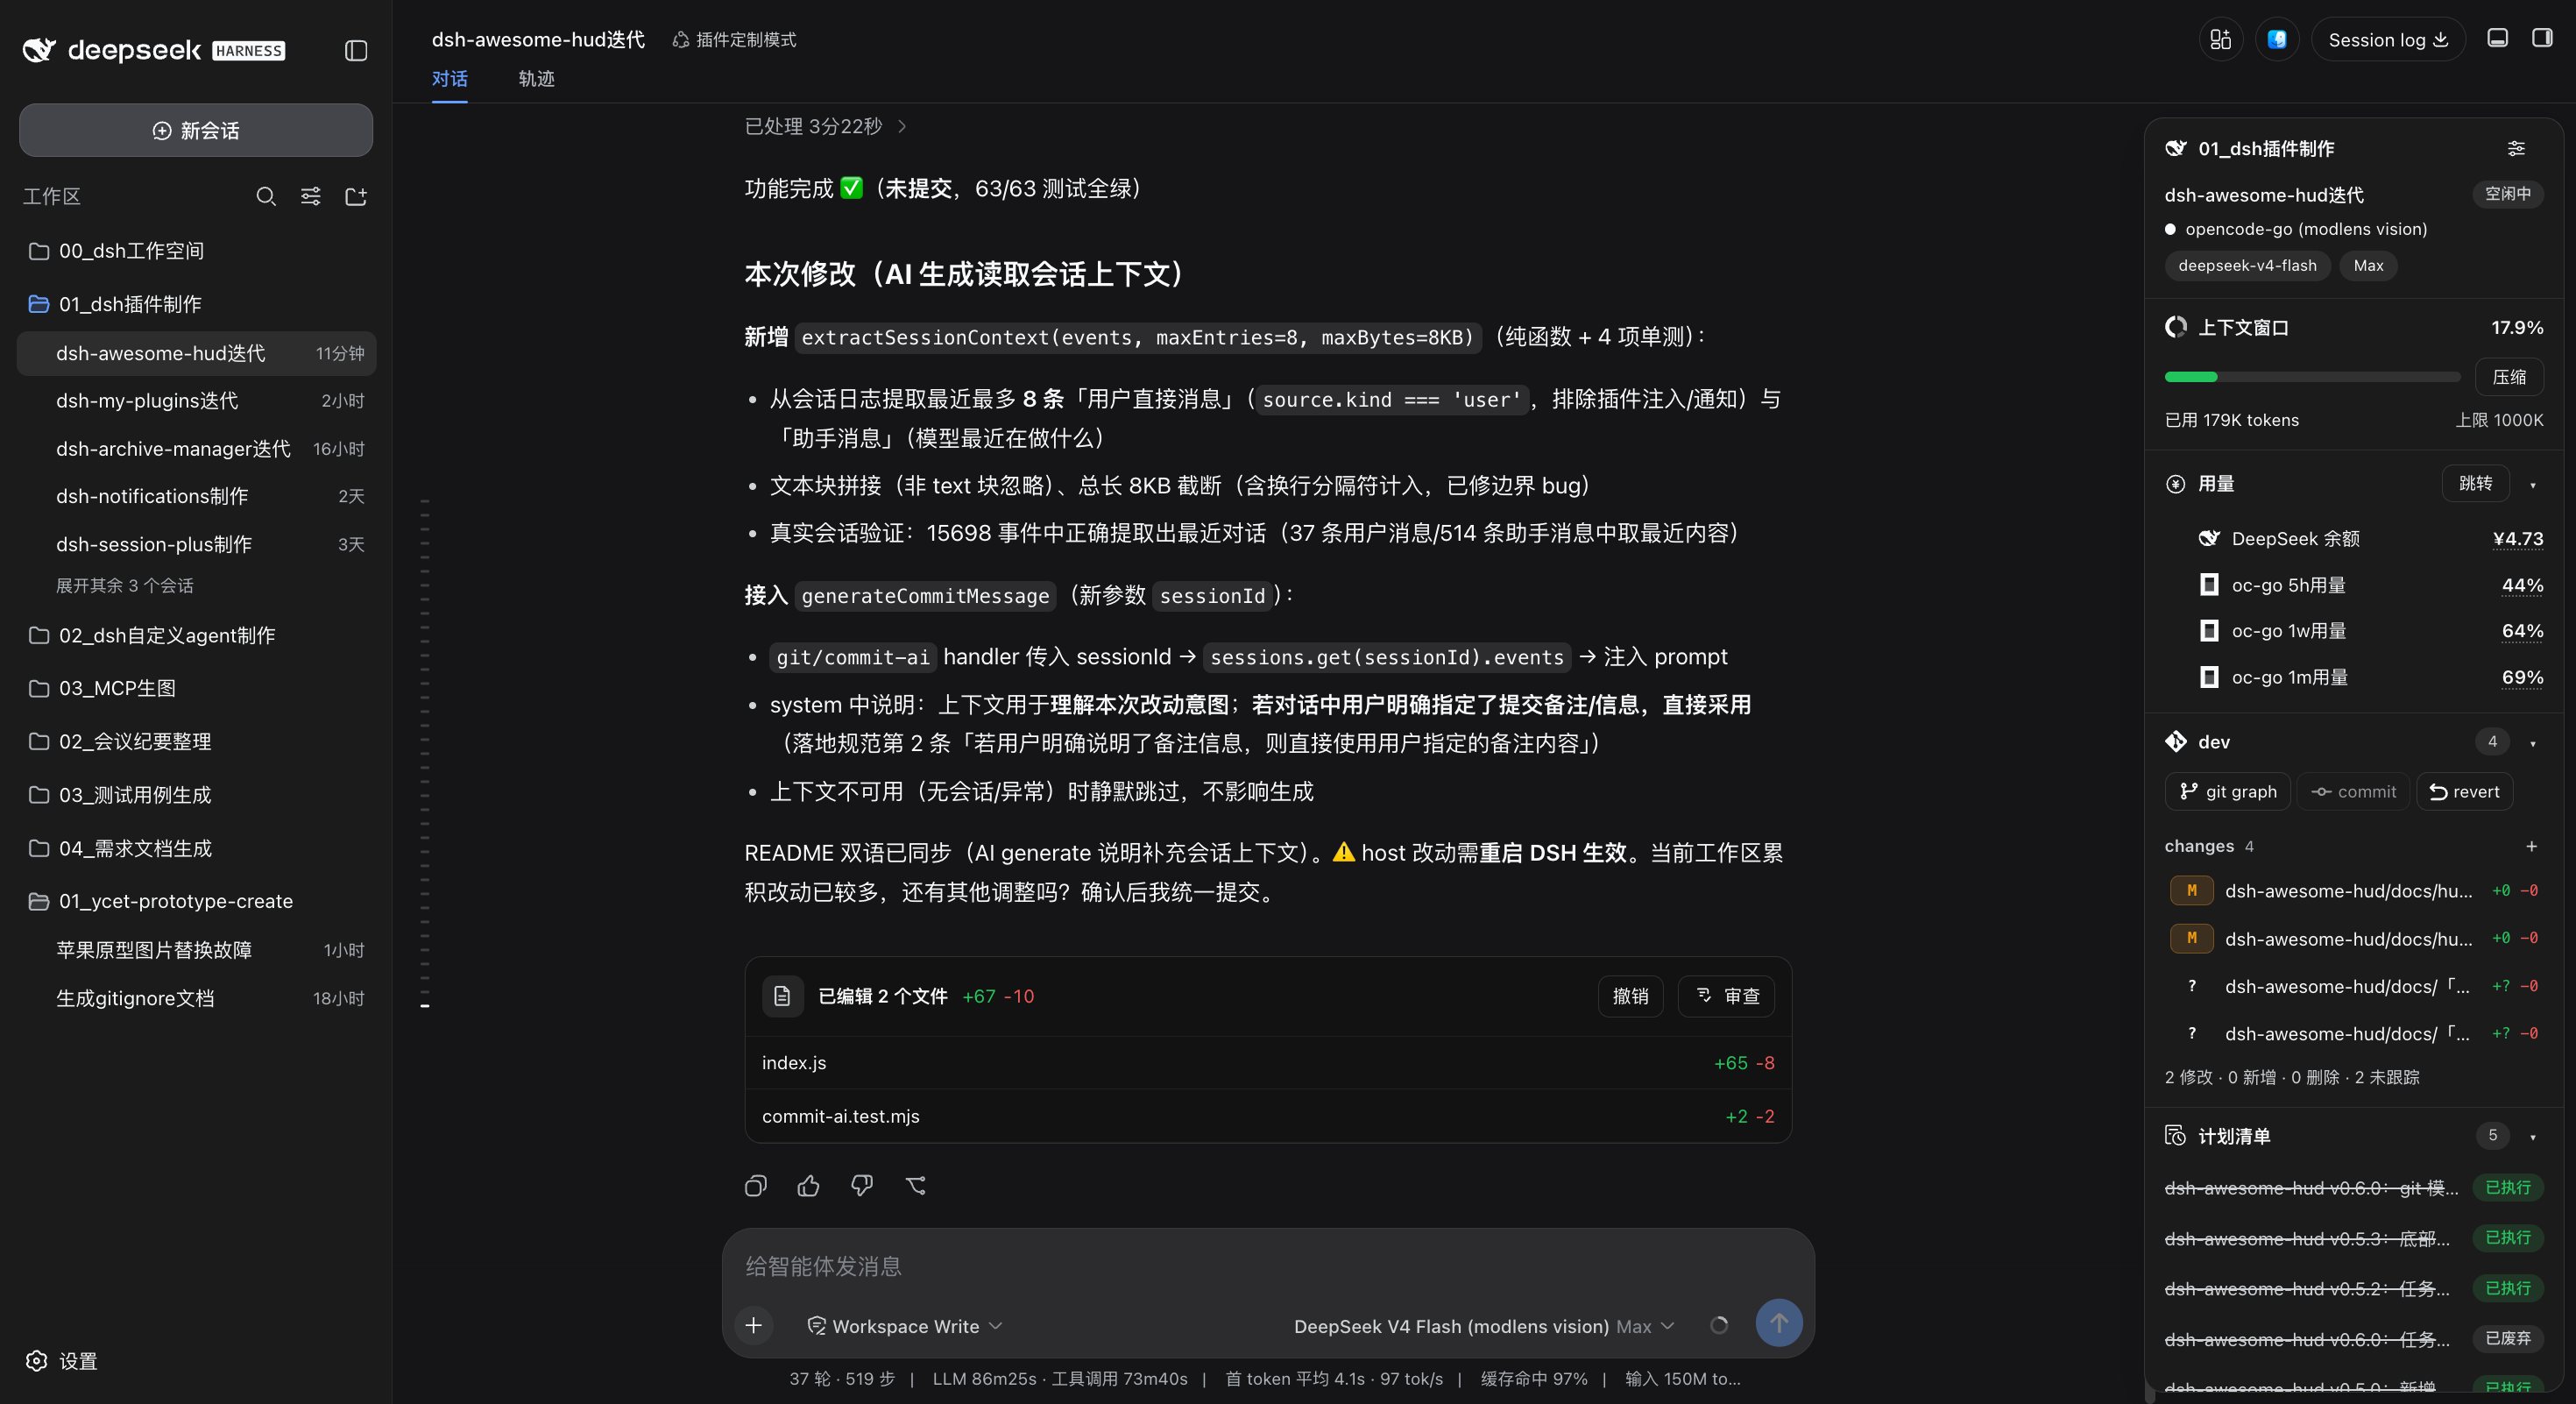Open the dsh-my-plugins迭代 session
Screen dimensions: 2576x1404
(197, 401)
